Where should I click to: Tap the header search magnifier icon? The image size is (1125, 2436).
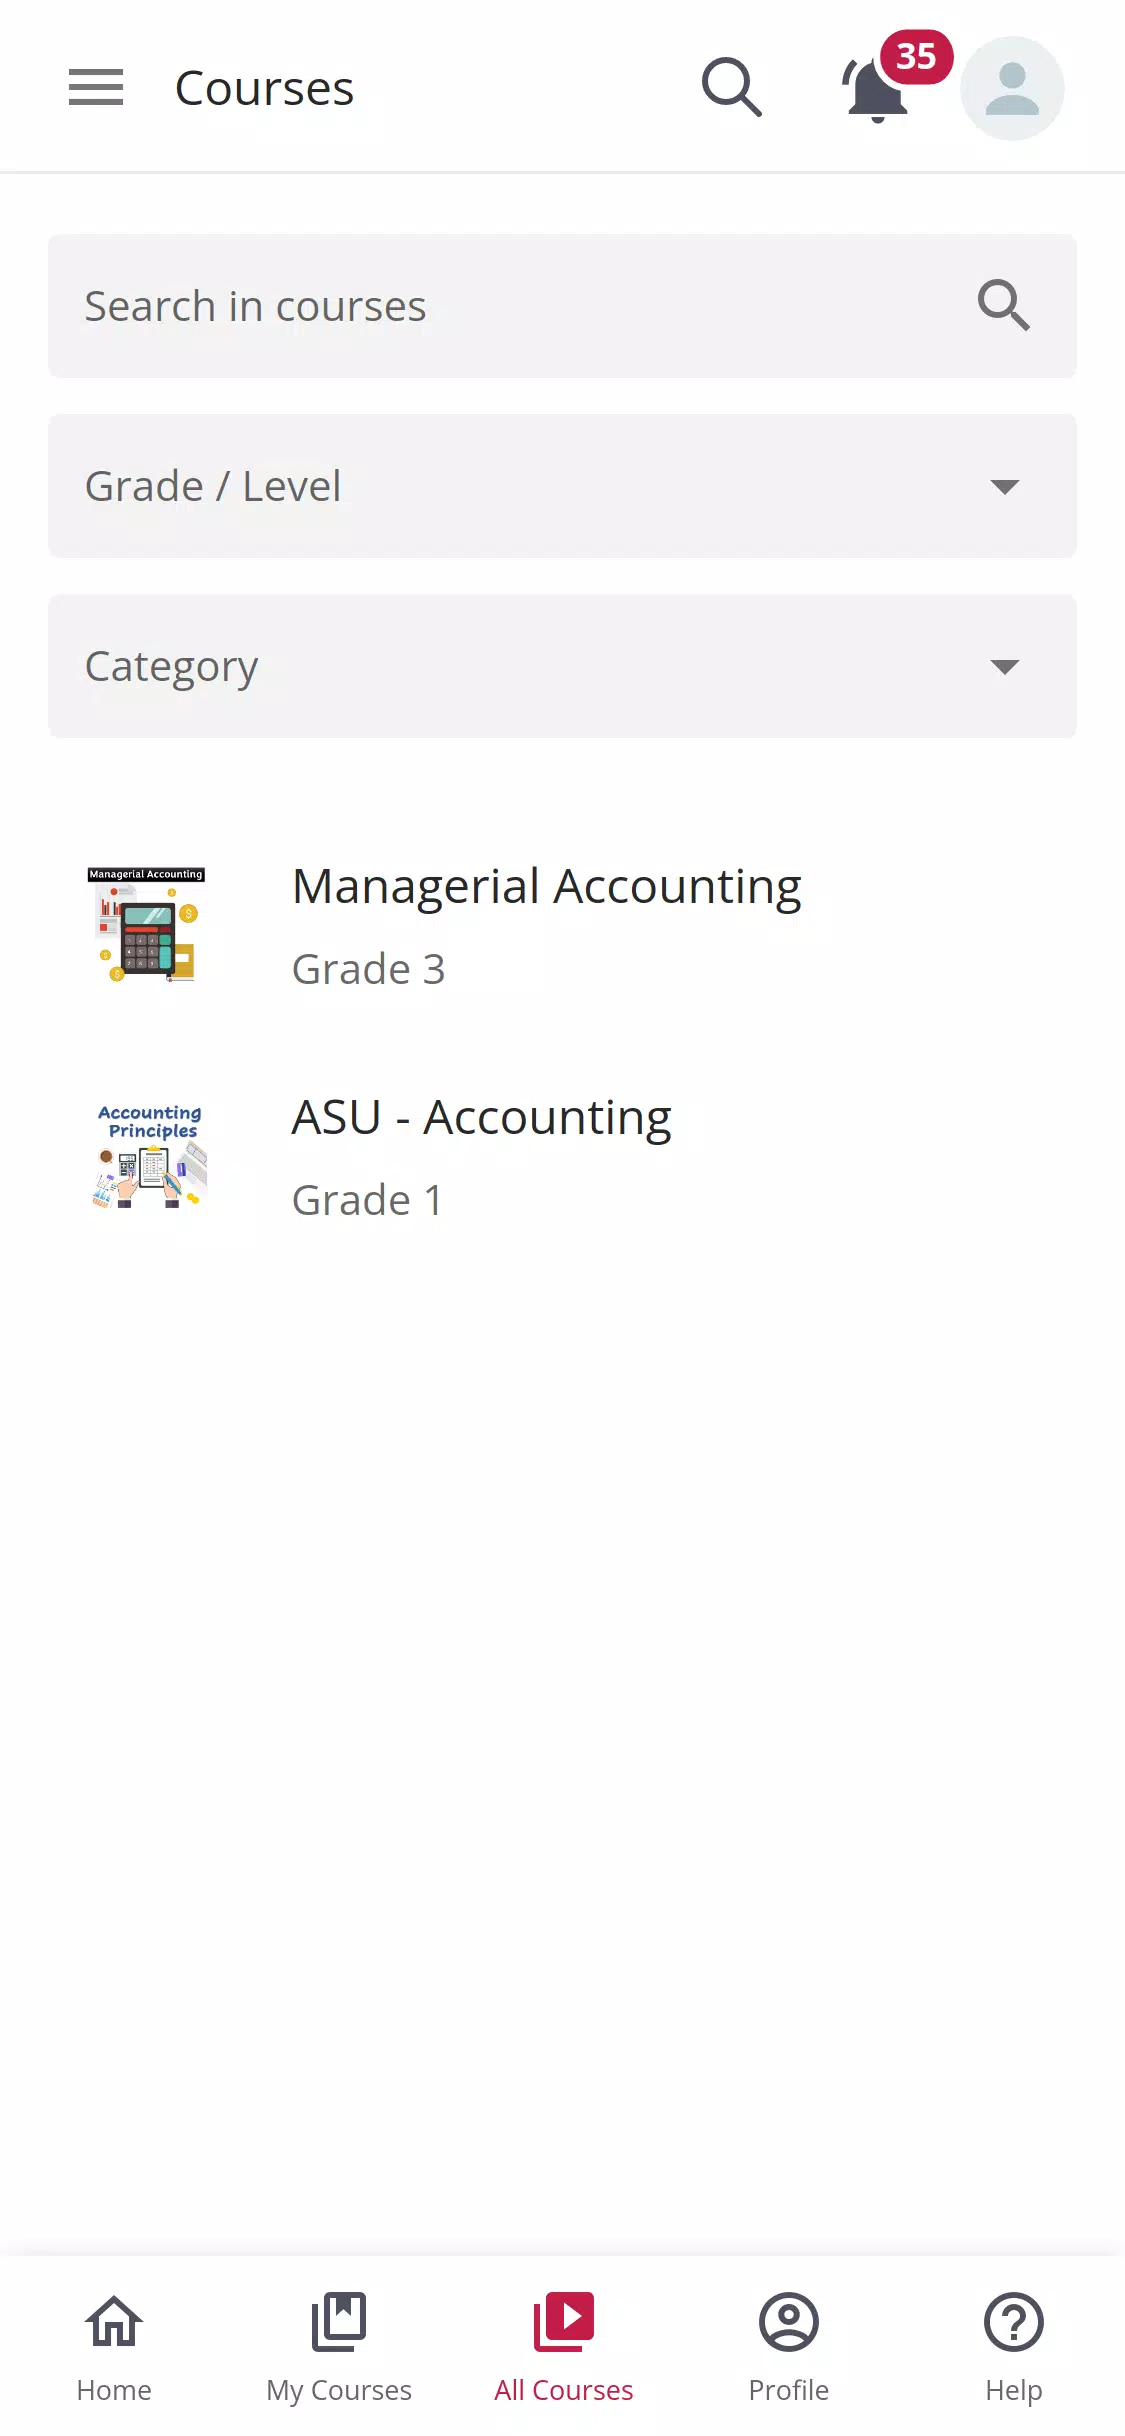click(732, 87)
